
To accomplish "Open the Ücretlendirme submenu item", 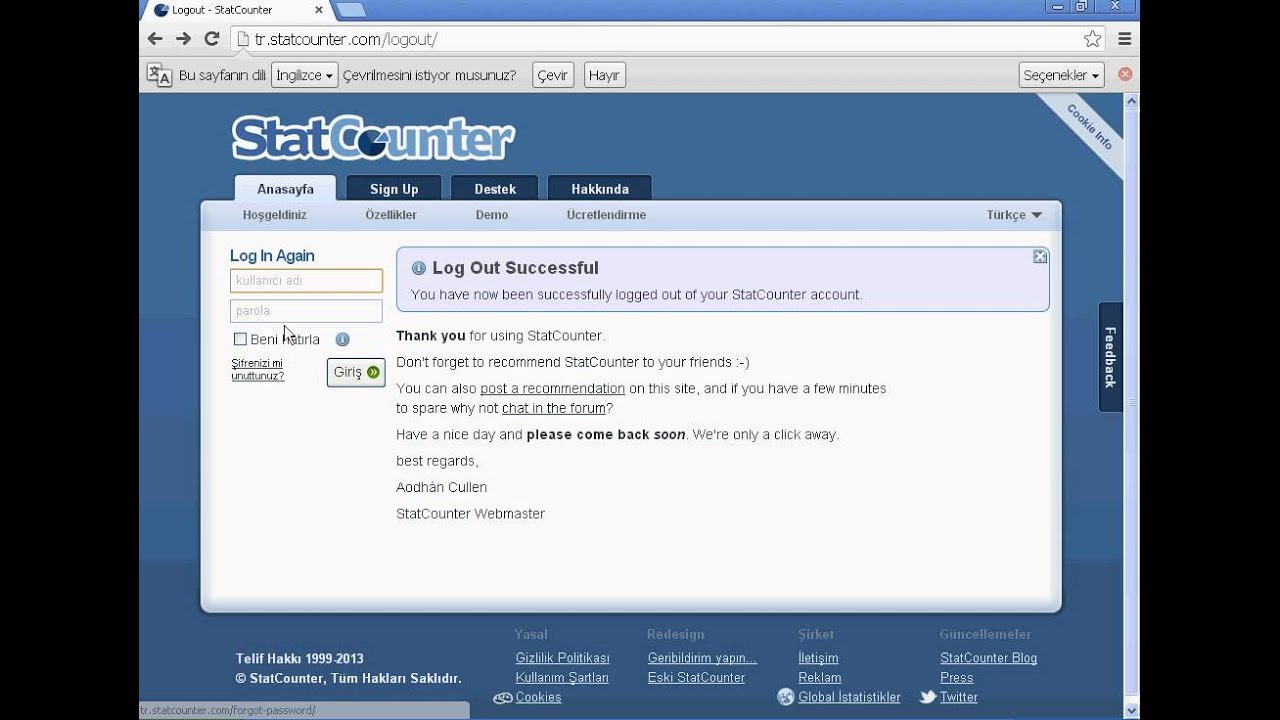I will coord(606,215).
